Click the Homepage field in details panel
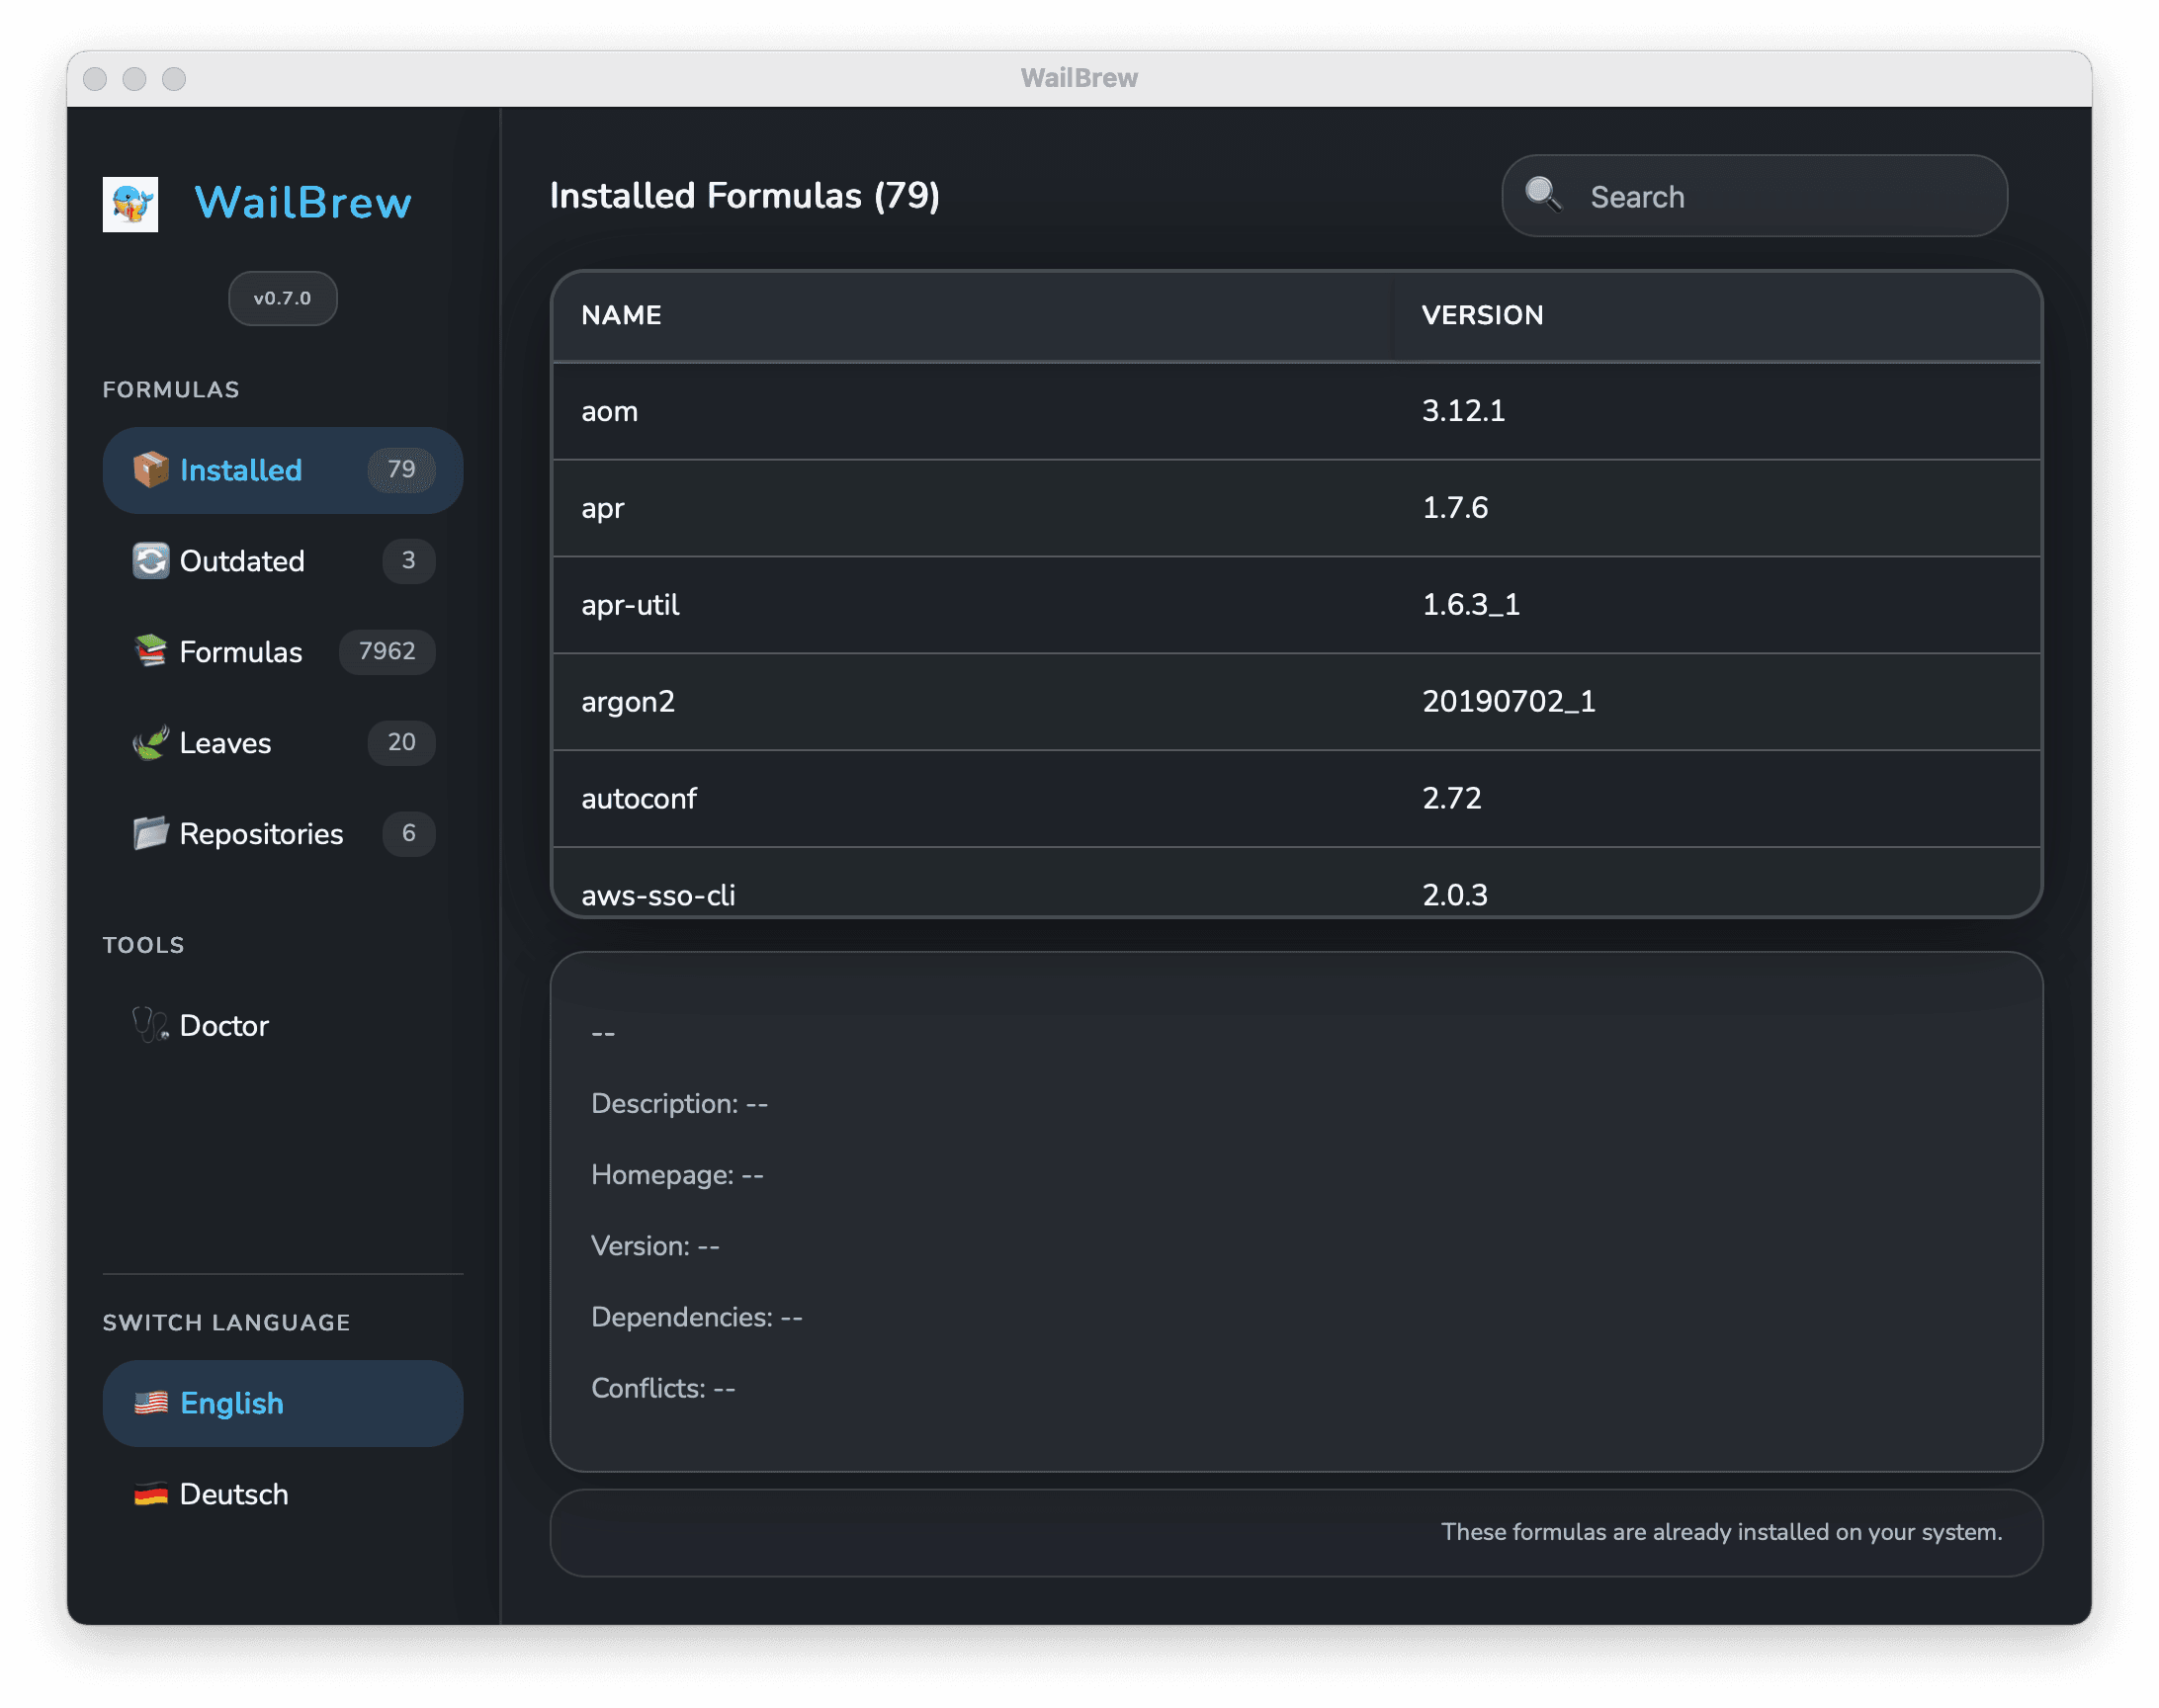2159x1708 pixels. [677, 1175]
